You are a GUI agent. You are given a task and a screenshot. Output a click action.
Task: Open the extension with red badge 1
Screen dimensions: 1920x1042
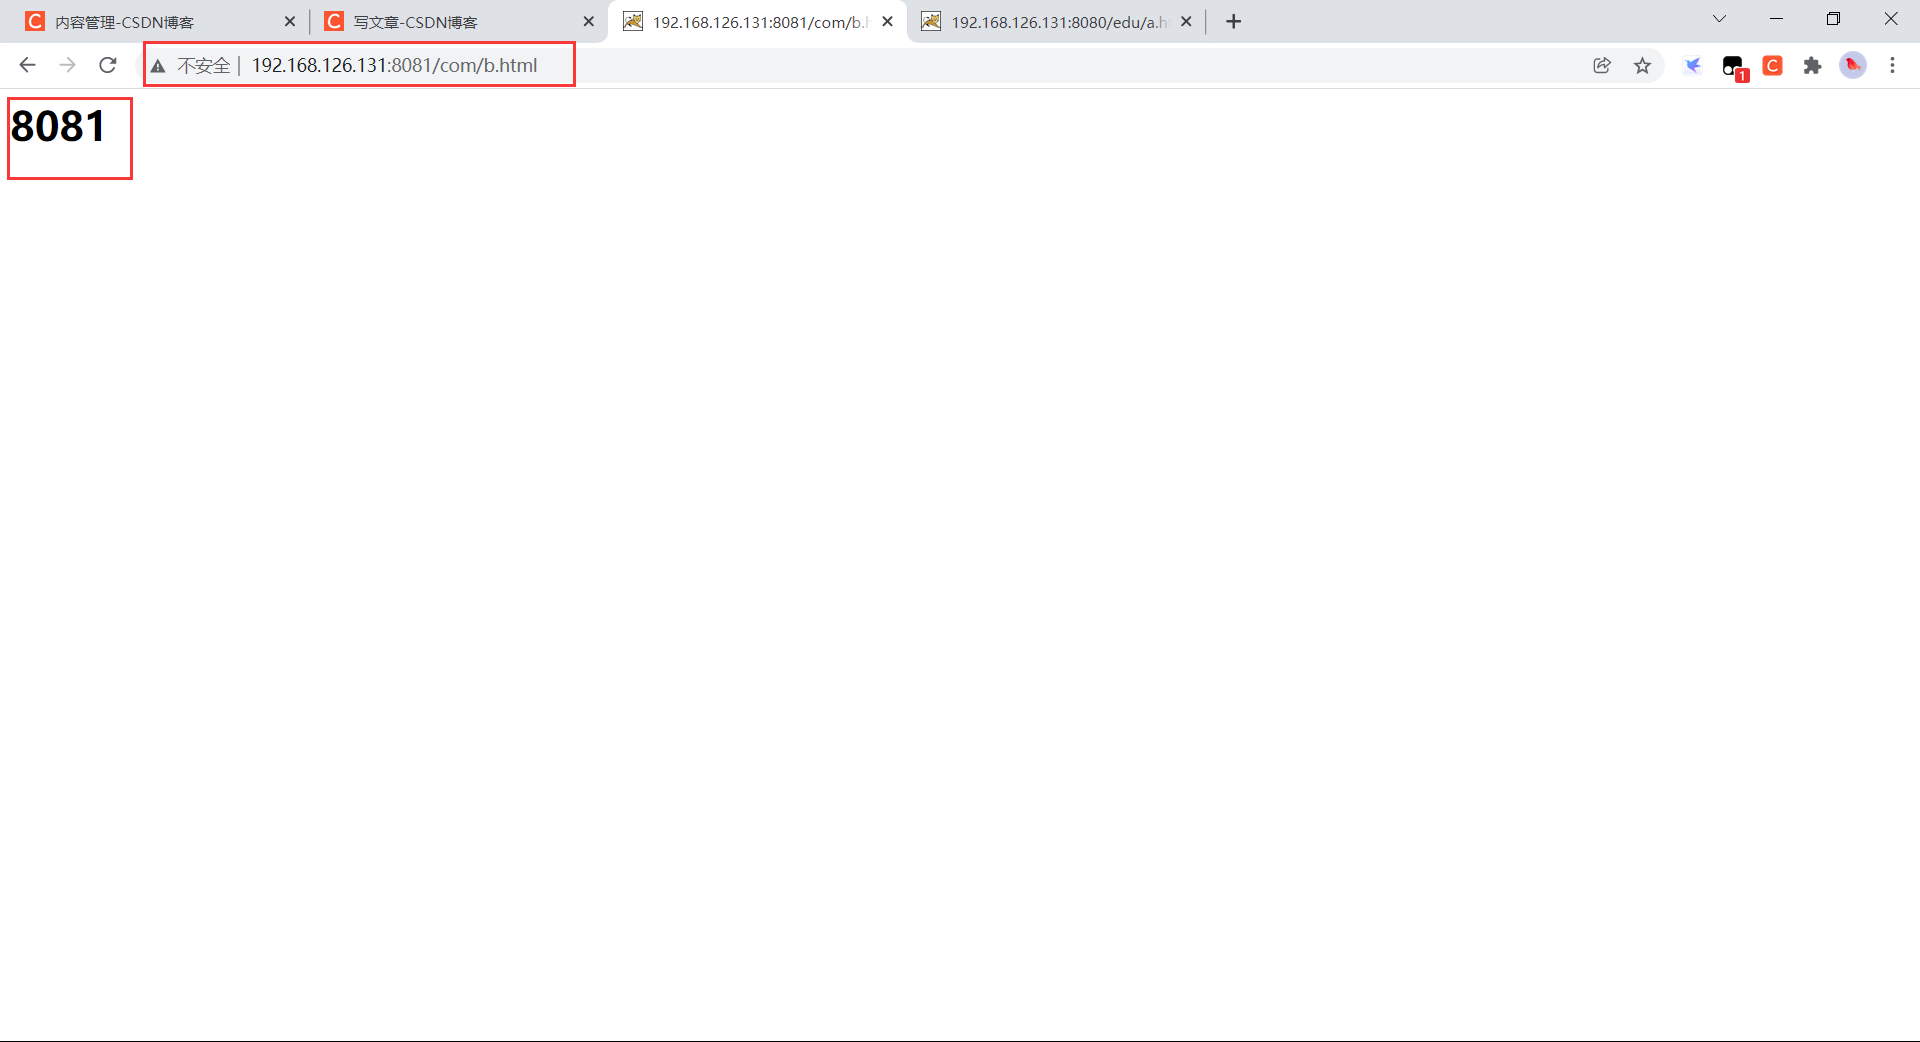coord(1734,67)
